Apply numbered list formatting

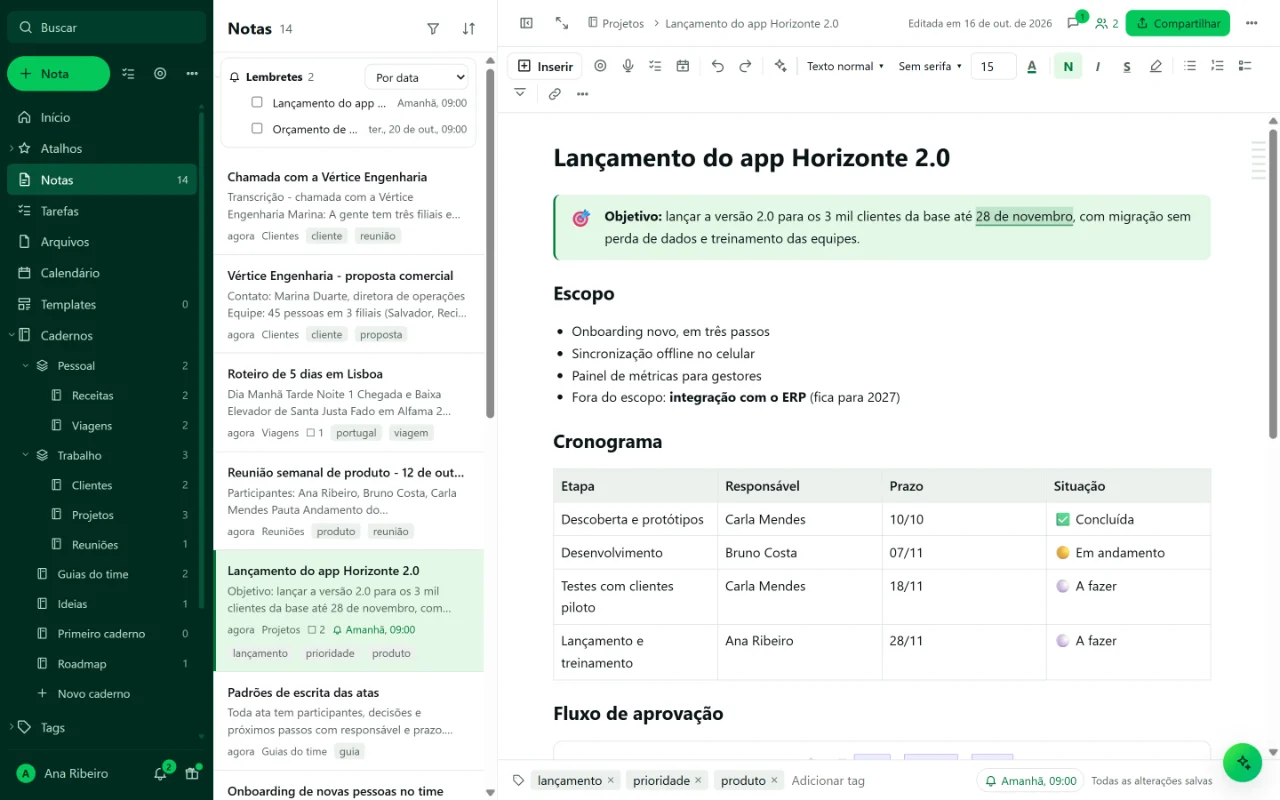(x=1217, y=66)
